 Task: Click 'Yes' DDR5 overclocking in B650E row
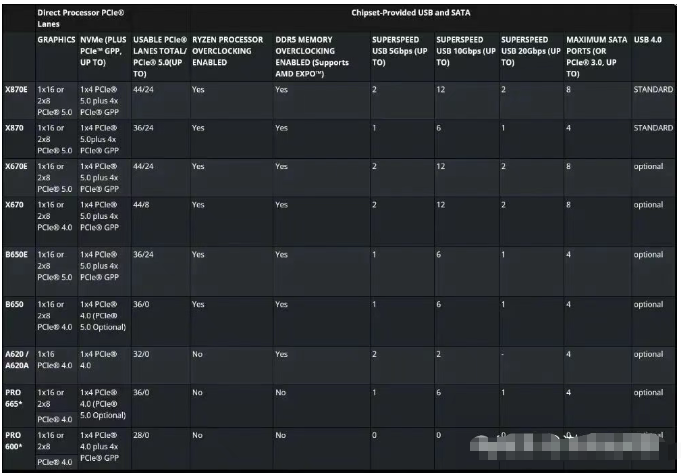coord(281,255)
